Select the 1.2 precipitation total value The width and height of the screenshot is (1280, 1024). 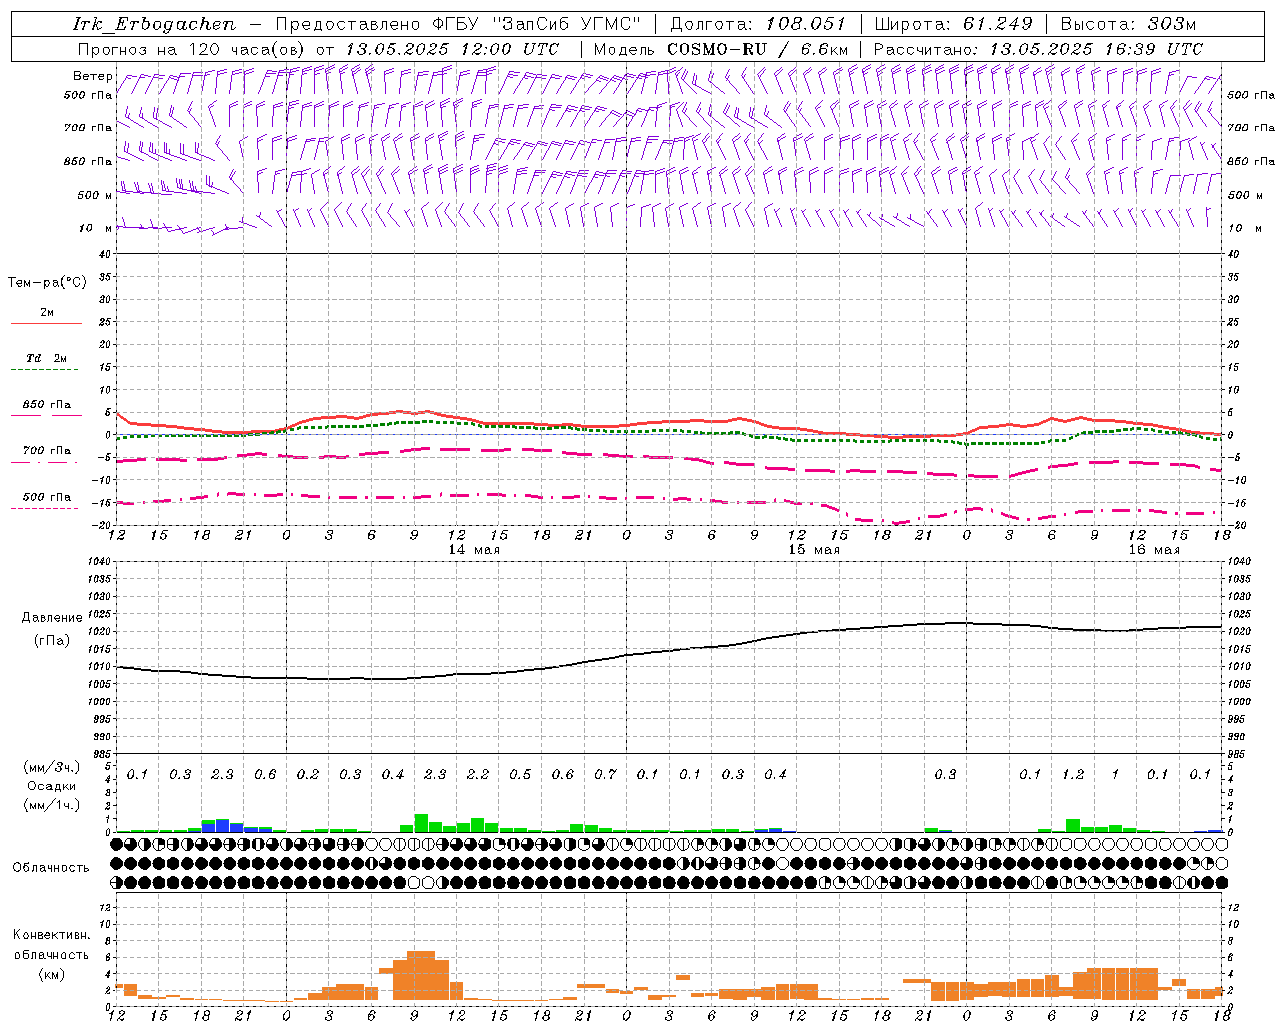pos(1073,775)
